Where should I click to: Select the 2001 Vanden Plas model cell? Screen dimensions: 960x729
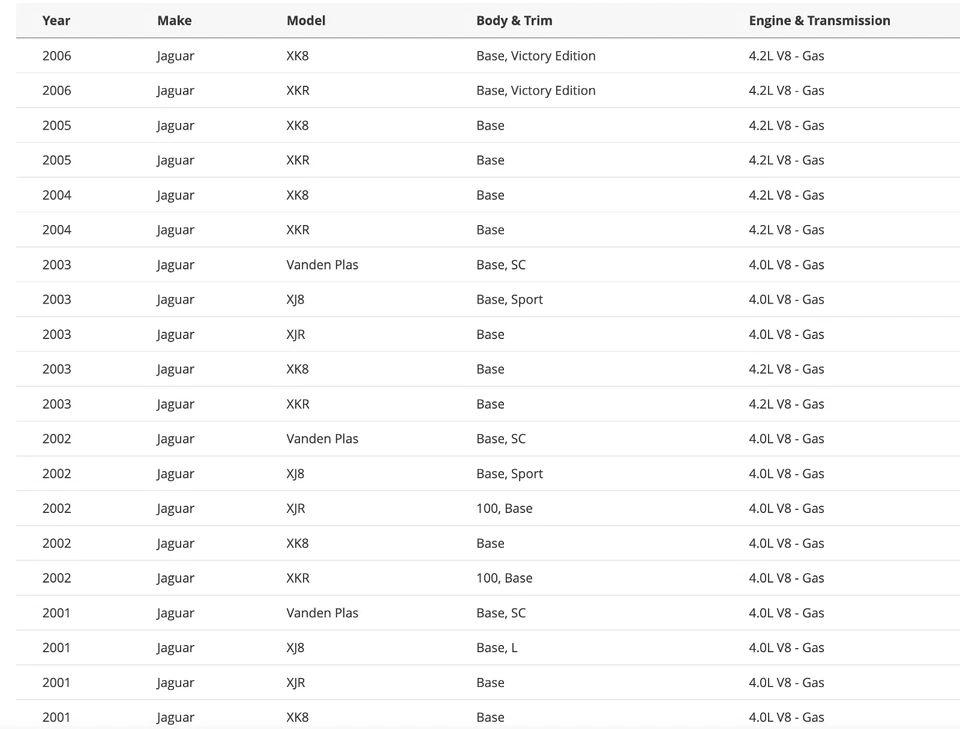tap(322, 613)
